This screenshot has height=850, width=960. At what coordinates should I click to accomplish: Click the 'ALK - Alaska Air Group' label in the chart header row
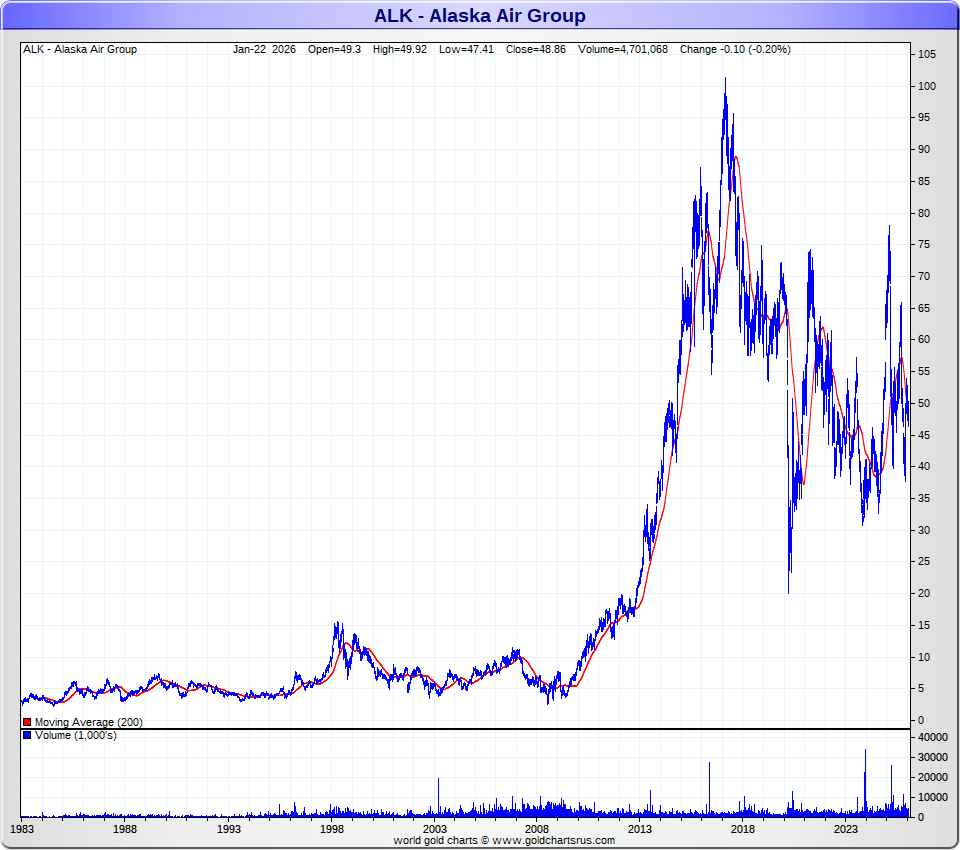pyautogui.click(x=80, y=50)
